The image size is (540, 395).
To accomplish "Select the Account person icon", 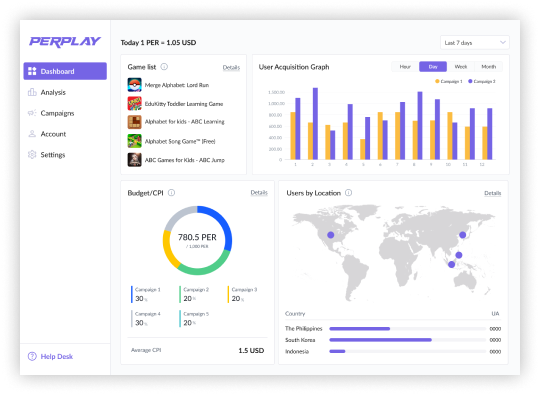I will pyautogui.click(x=32, y=134).
